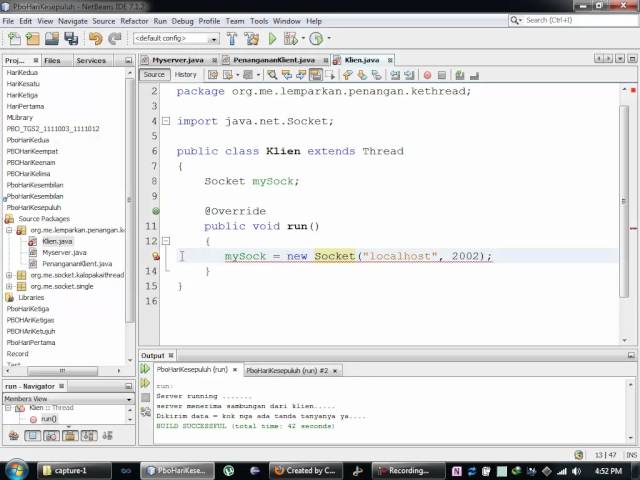The height and width of the screenshot is (480, 640).
Task: Open the Tools menu
Action: [259, 21]
